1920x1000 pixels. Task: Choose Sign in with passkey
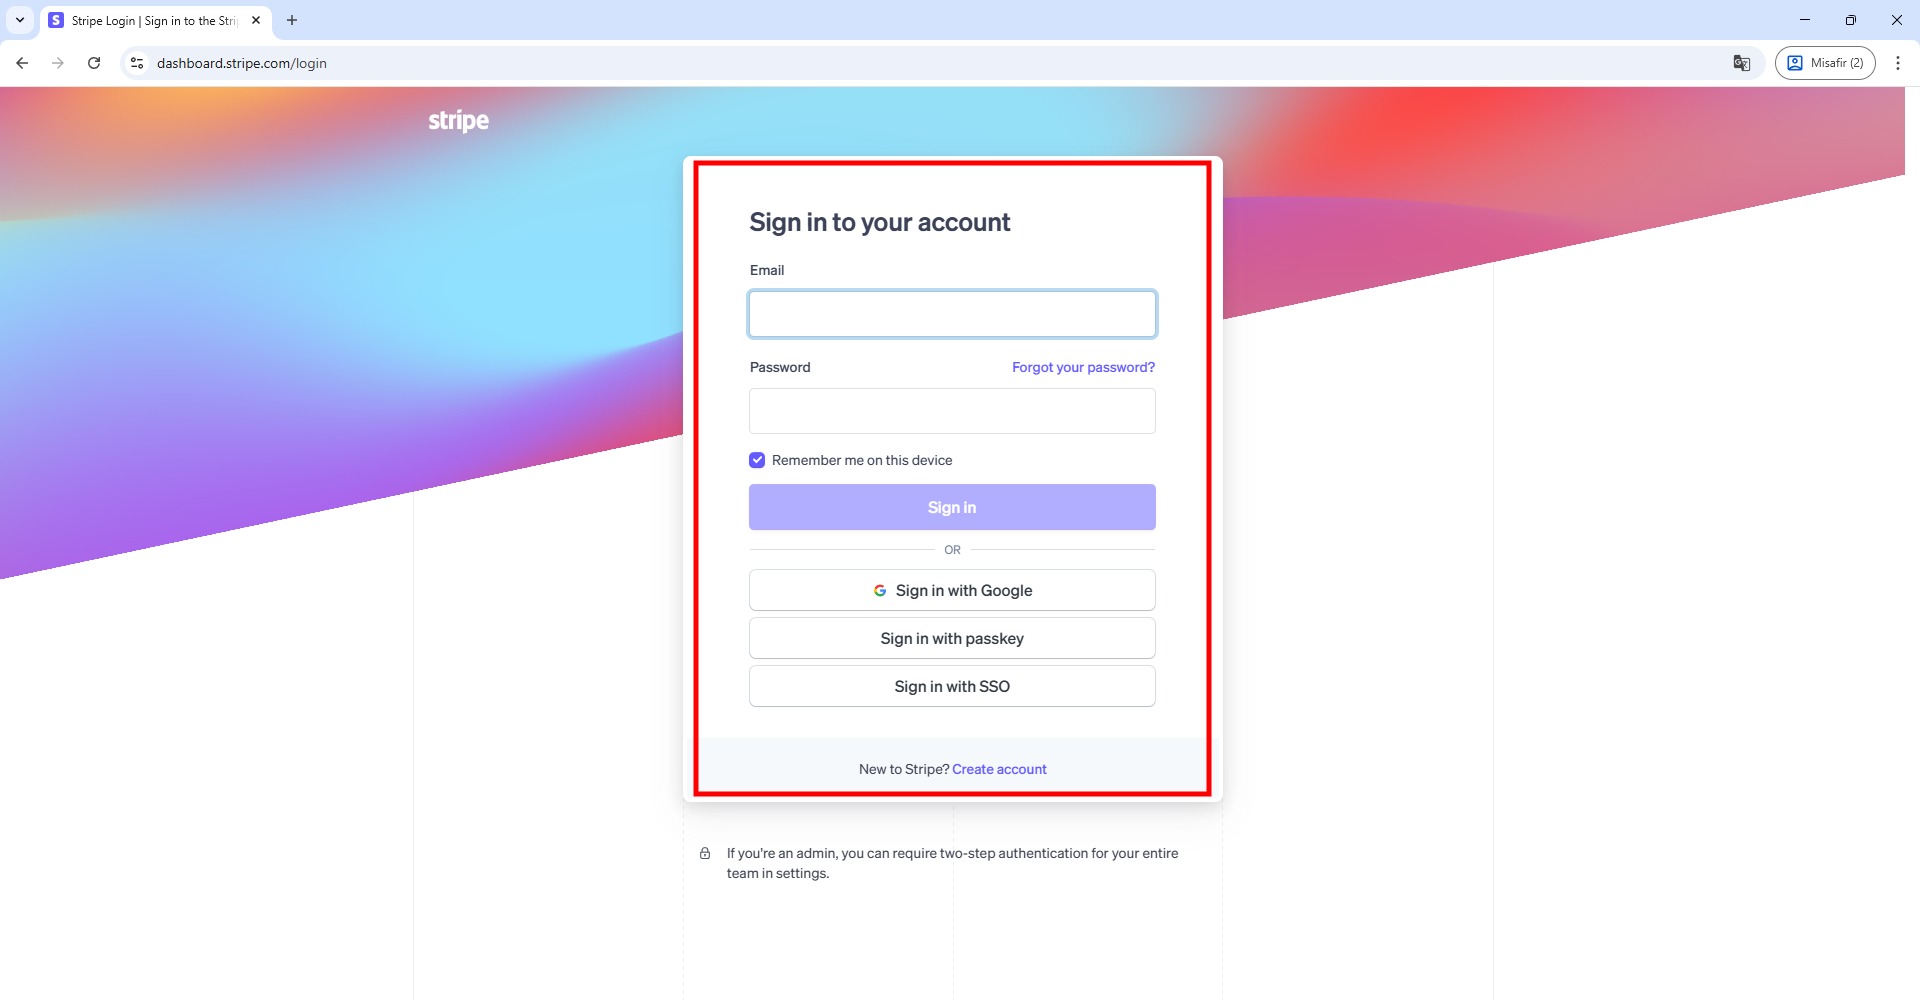[952, 638]
